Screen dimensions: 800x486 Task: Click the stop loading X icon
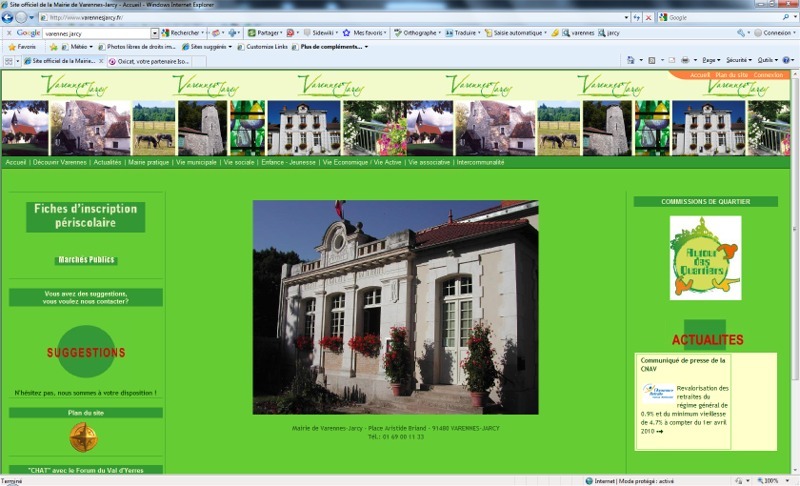[648, 17]
